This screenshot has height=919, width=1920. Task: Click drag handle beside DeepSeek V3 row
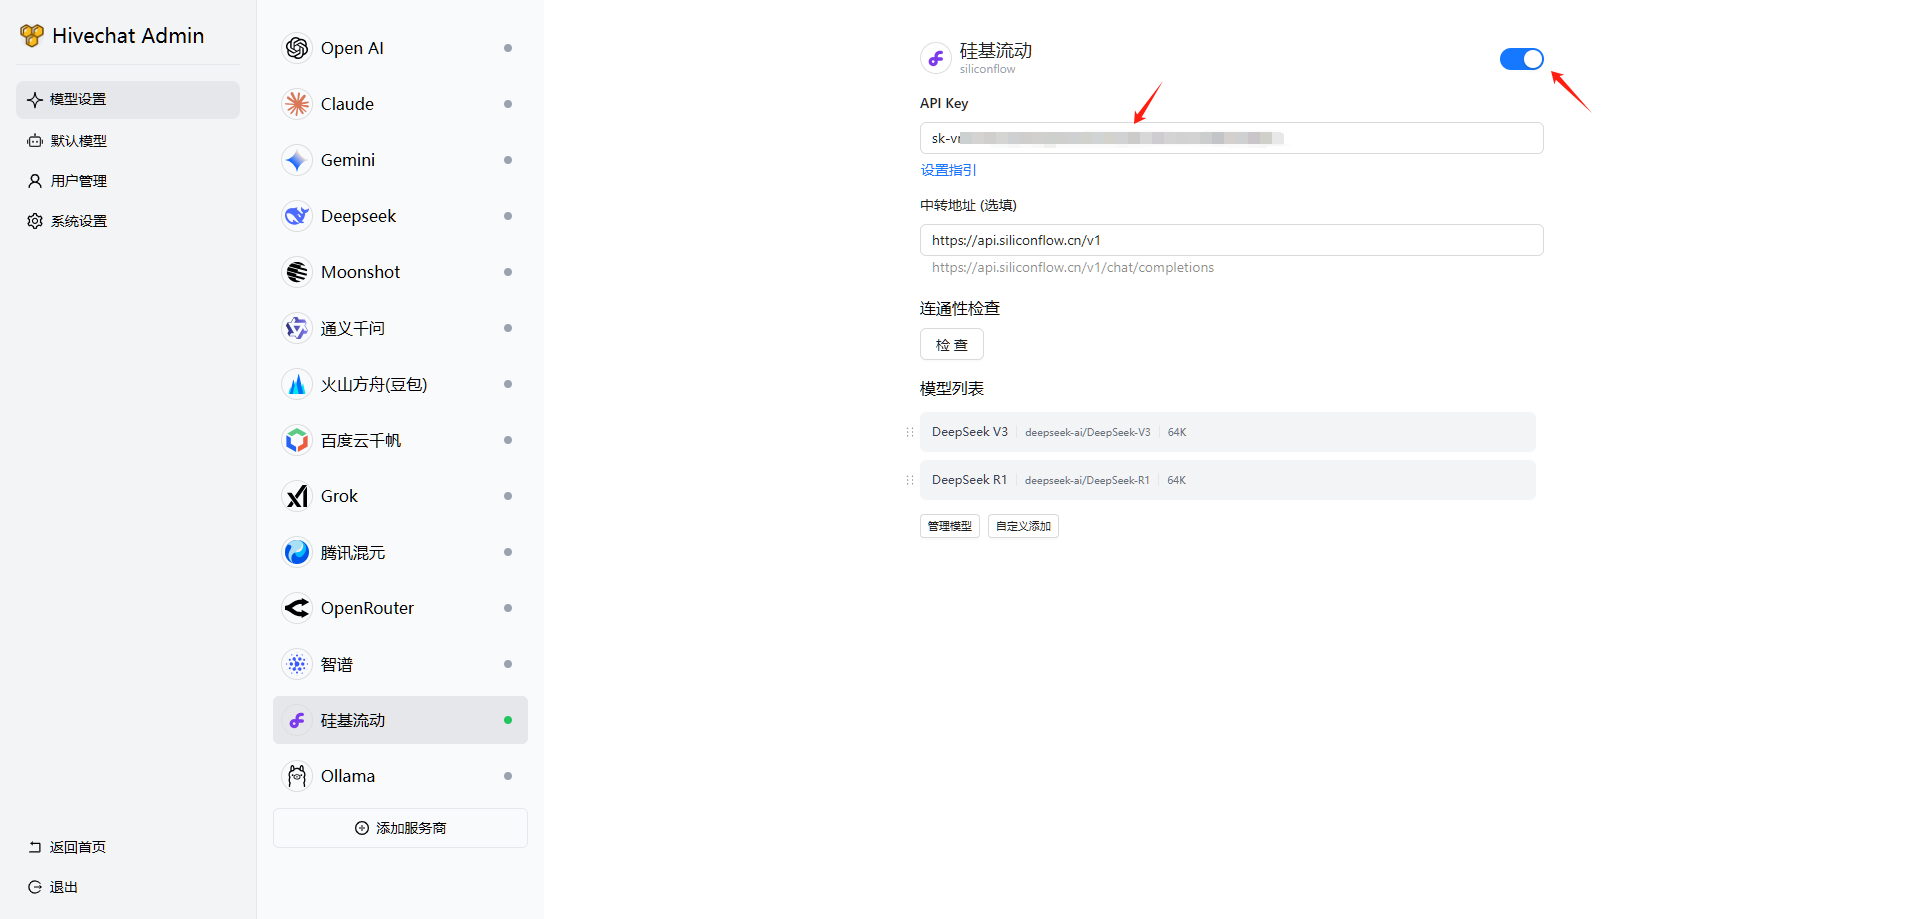910,432
